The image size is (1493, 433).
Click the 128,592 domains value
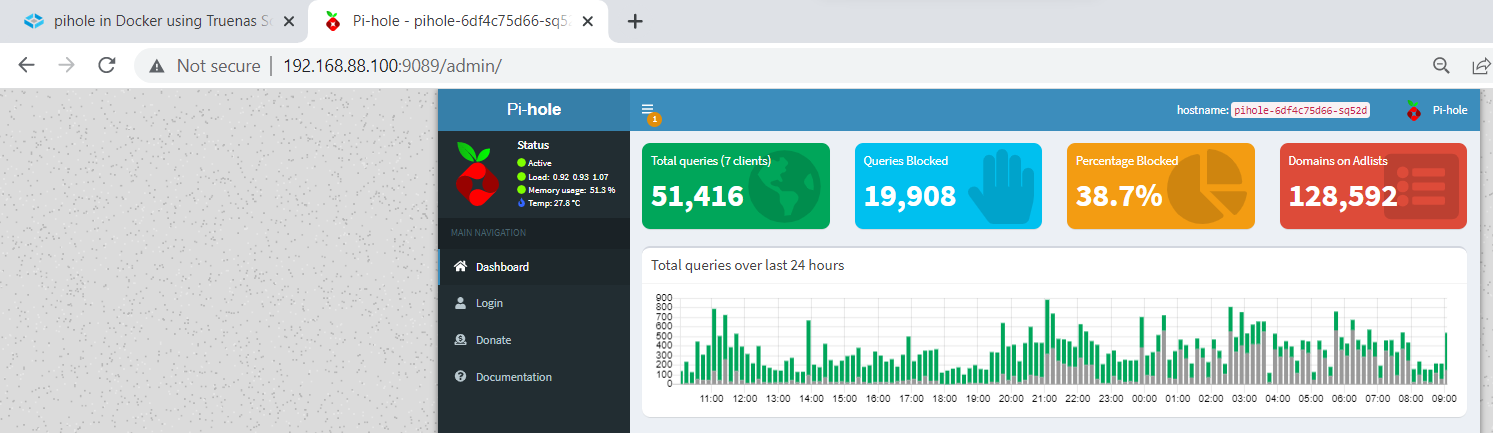[x=1343, y=196]
